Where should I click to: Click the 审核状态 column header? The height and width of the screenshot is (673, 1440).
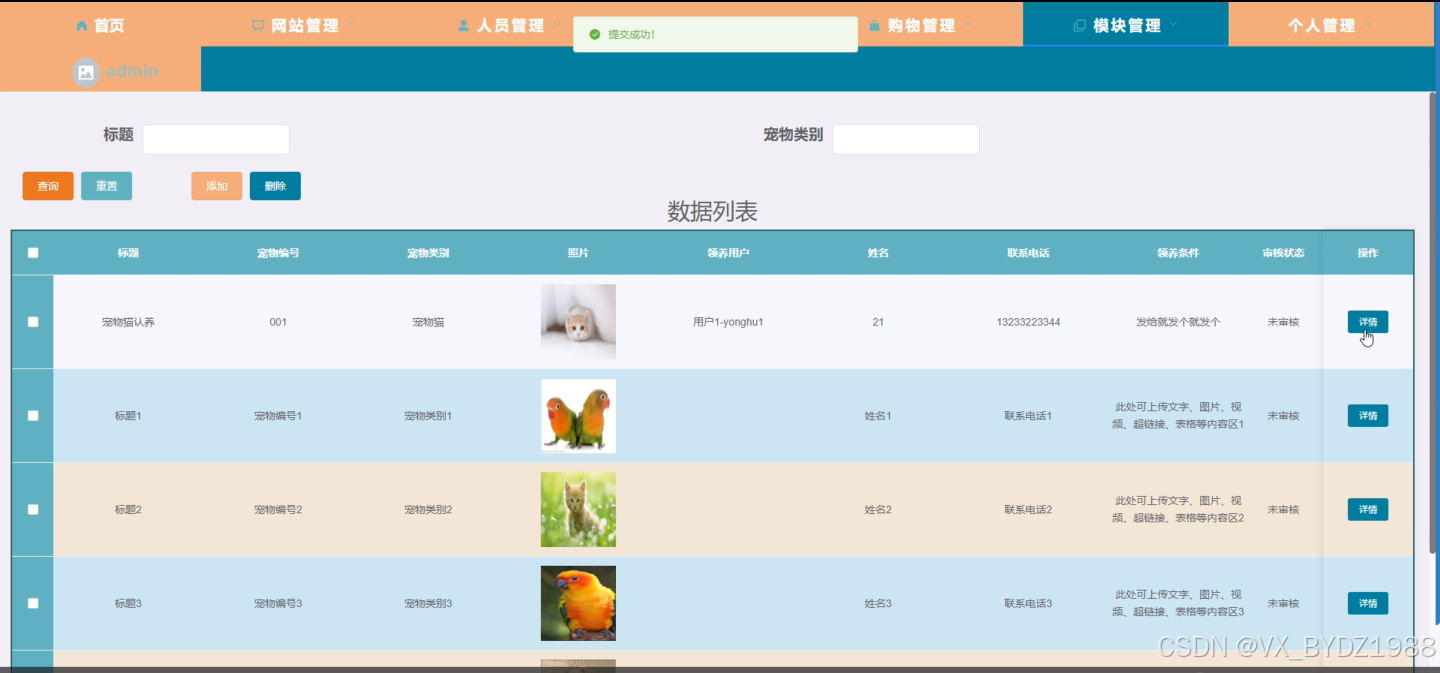pyautogui.click(x=1283, y=253)
